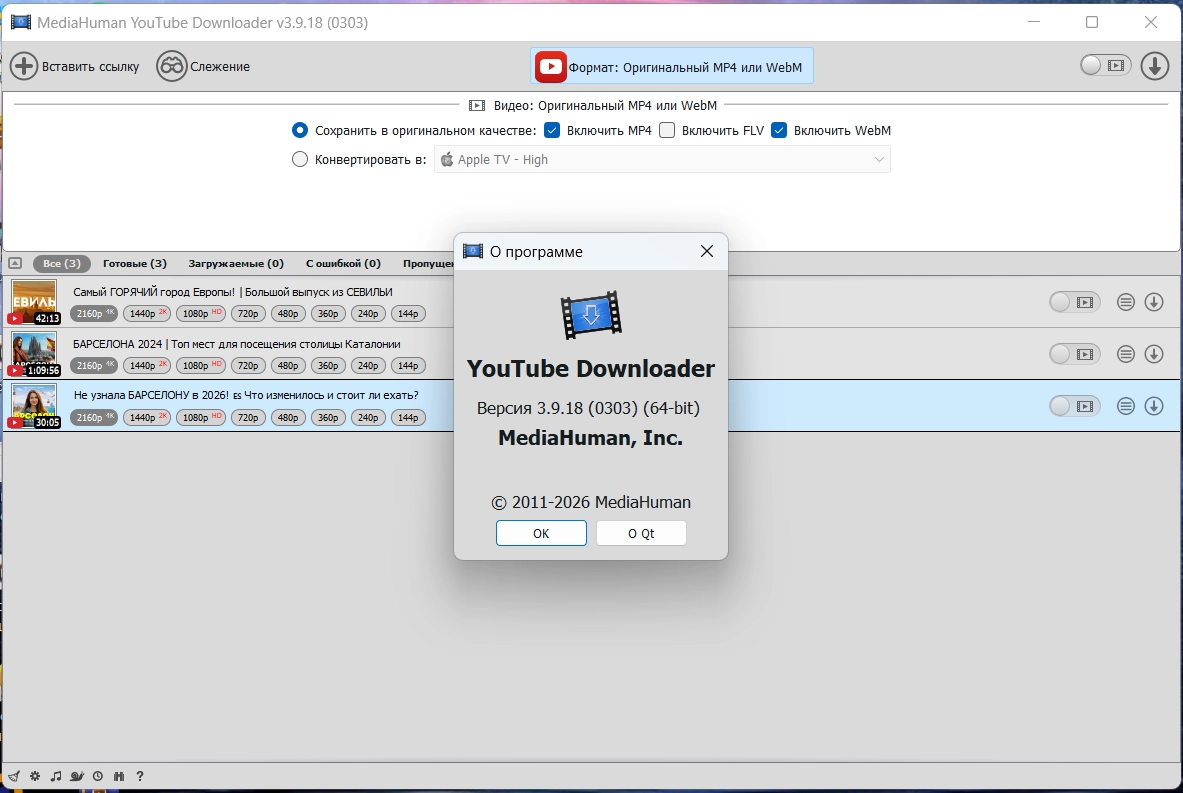Viewport: 1183px width, 793px height.
Task: Start download for the БАРСЕЛОНА 2024 row
Action: [x=1154, y=354]
